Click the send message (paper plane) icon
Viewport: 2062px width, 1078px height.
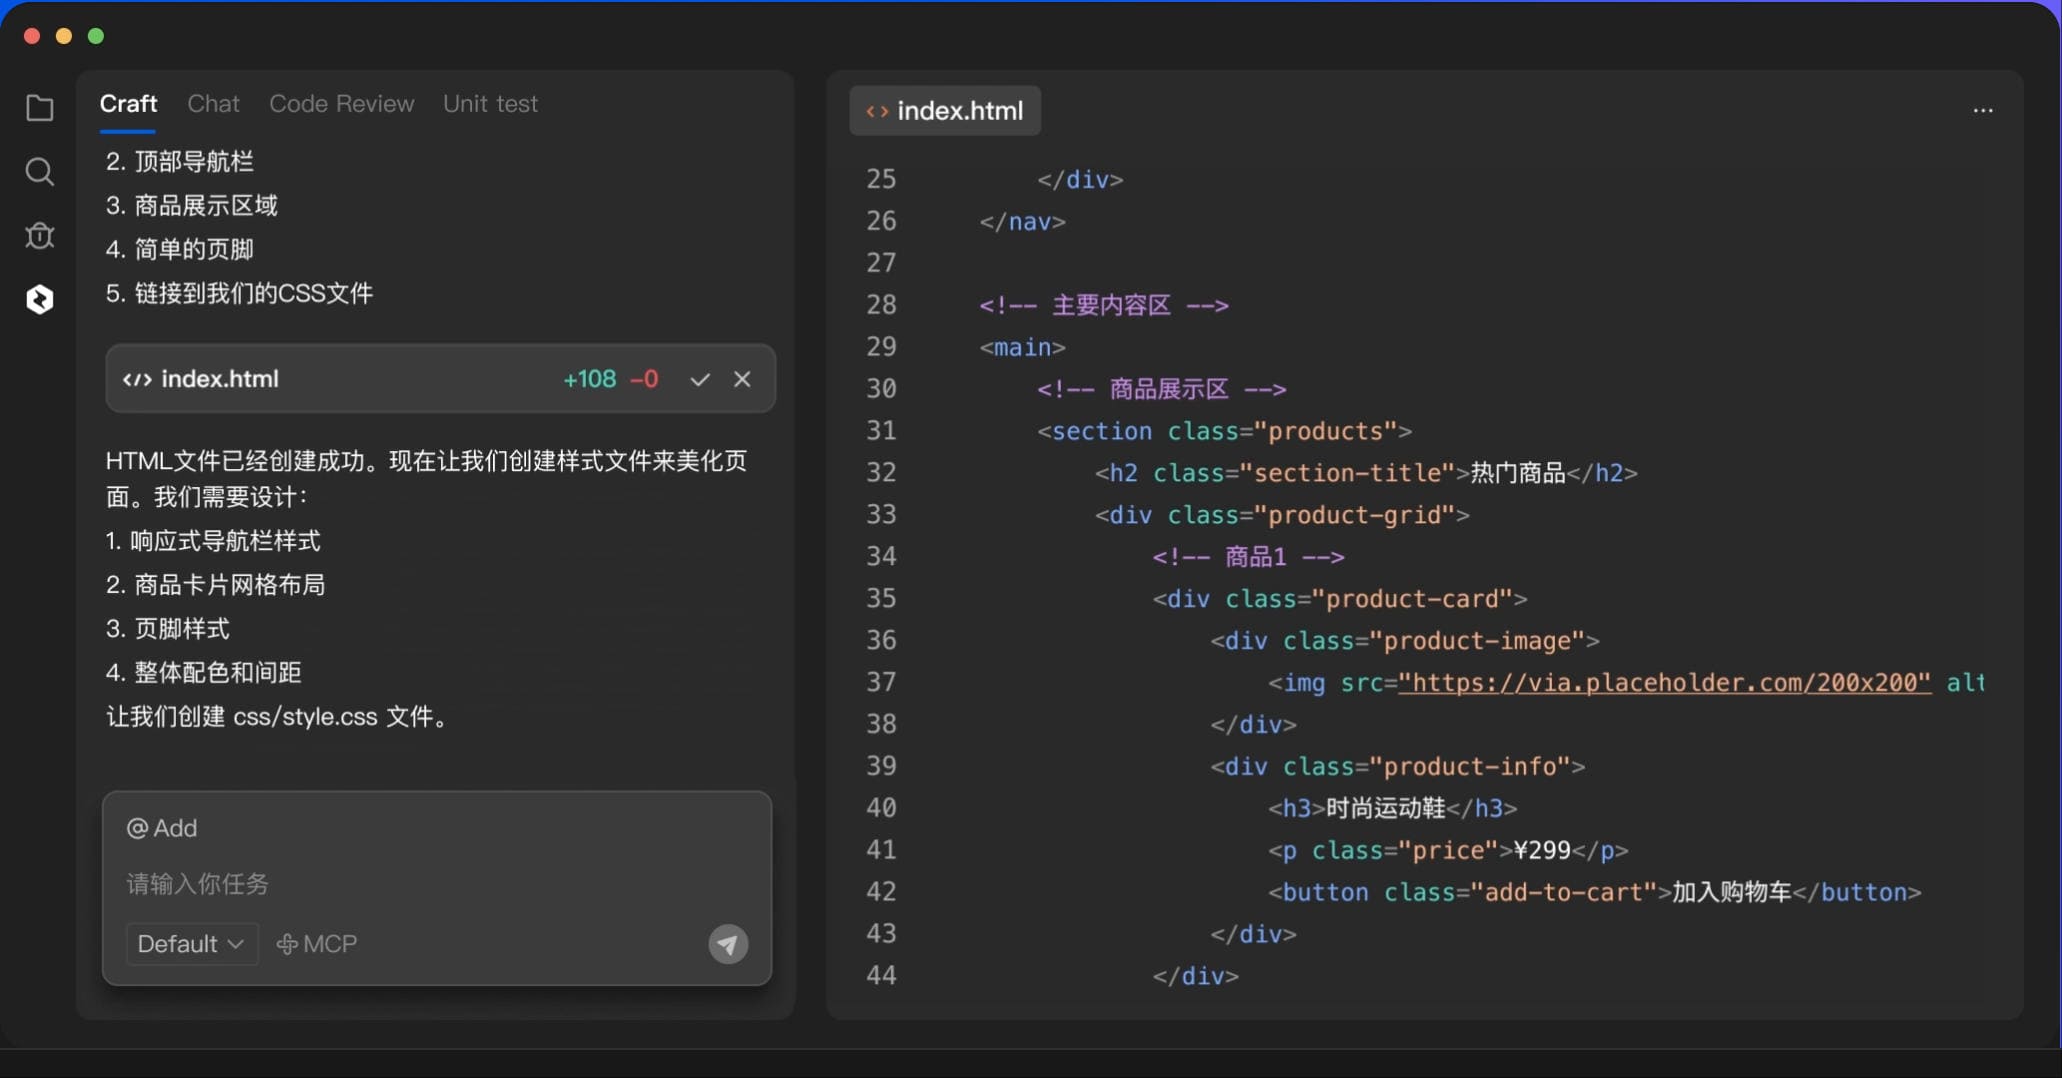click(x=728, y=944)
